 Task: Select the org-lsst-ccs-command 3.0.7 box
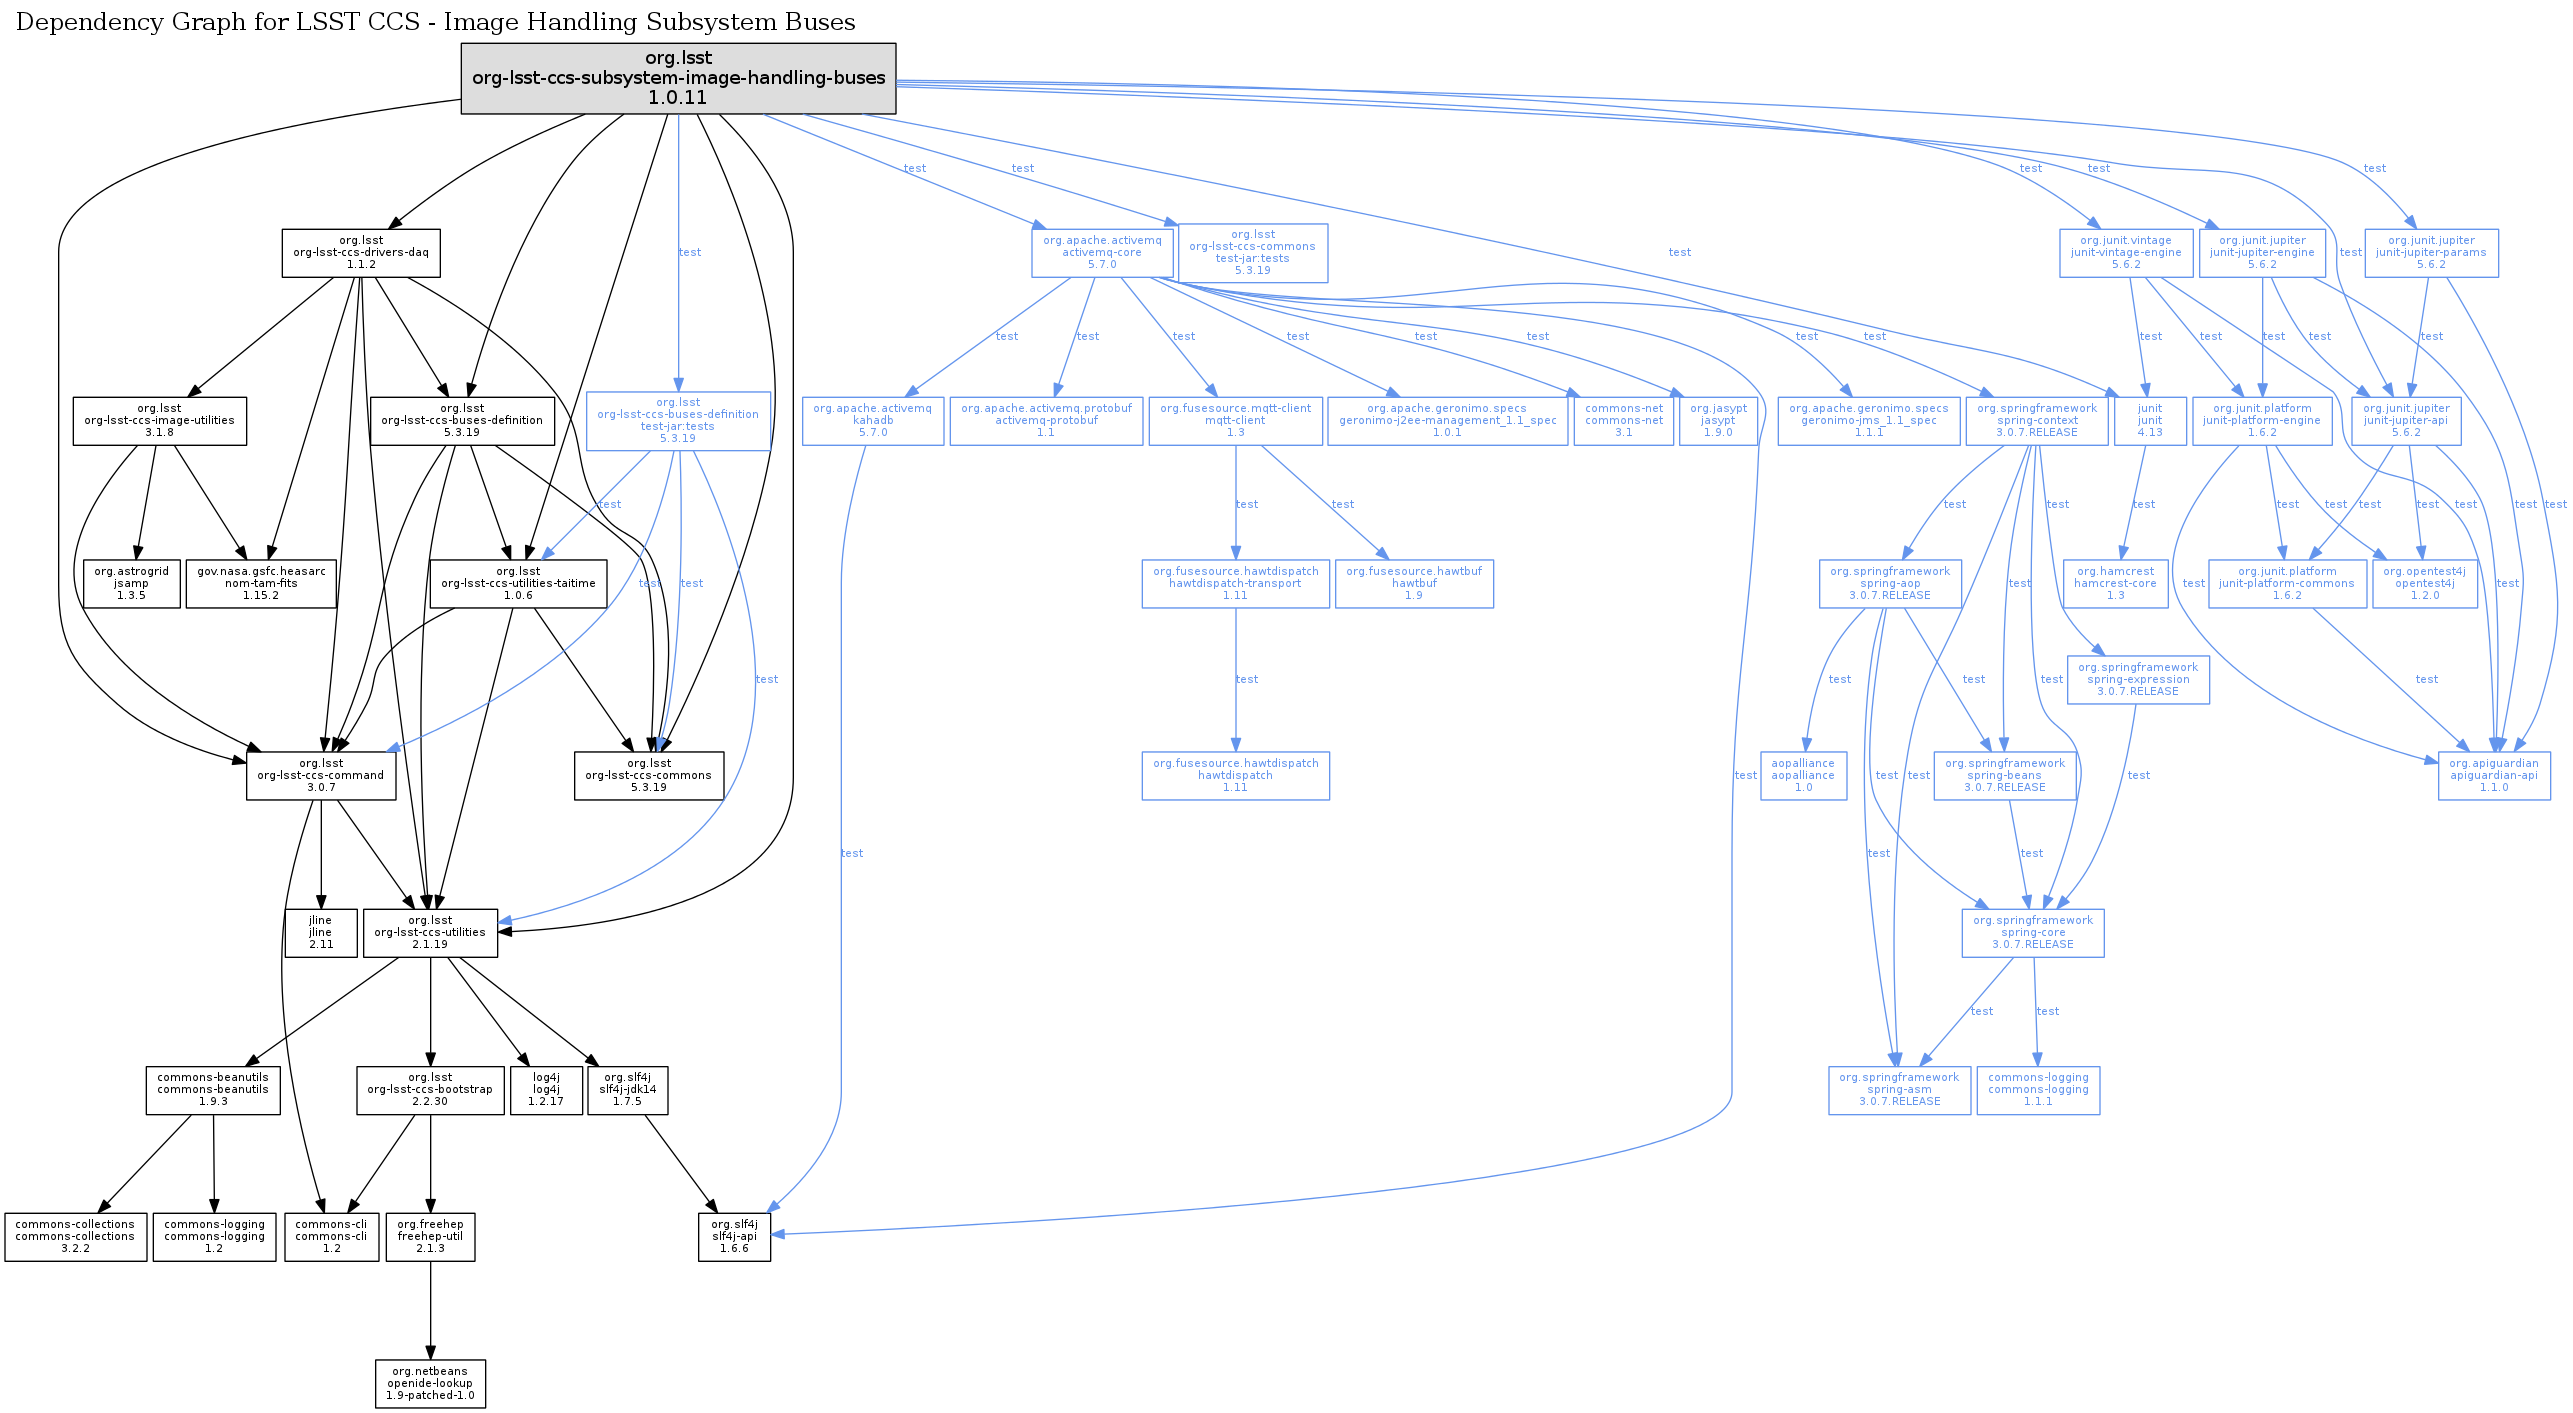(321, 776)
